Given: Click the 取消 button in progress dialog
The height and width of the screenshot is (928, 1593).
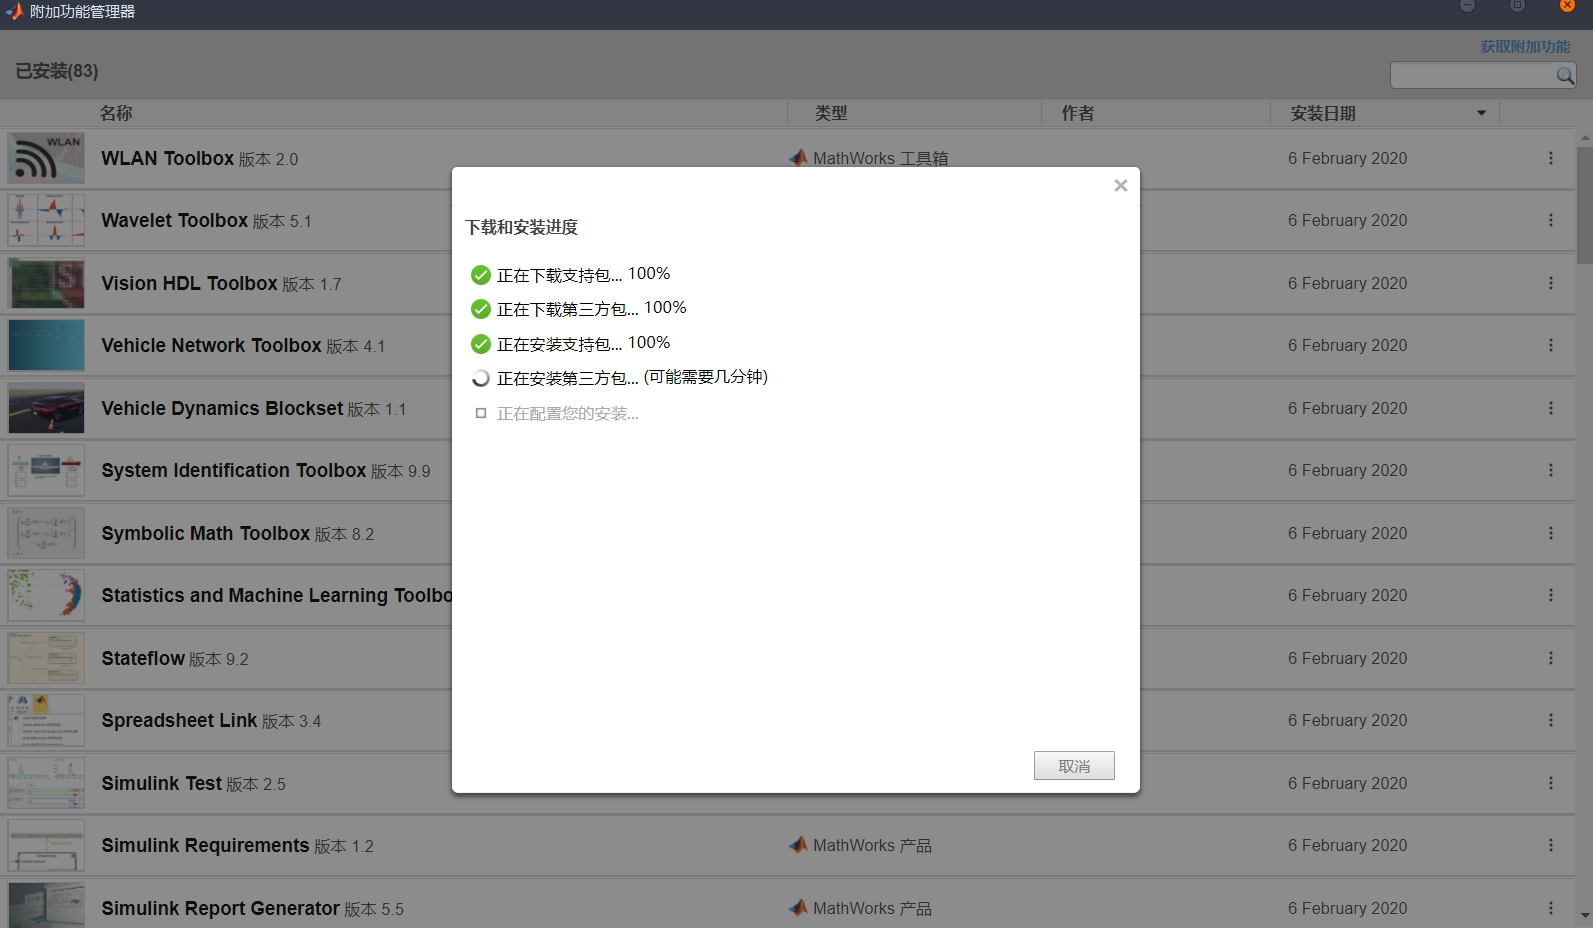Looking at the screenshot, I should 1074,766.
